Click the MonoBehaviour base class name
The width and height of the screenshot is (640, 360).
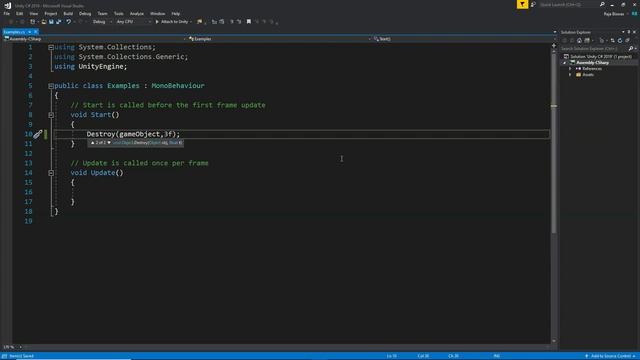point(178,86)
